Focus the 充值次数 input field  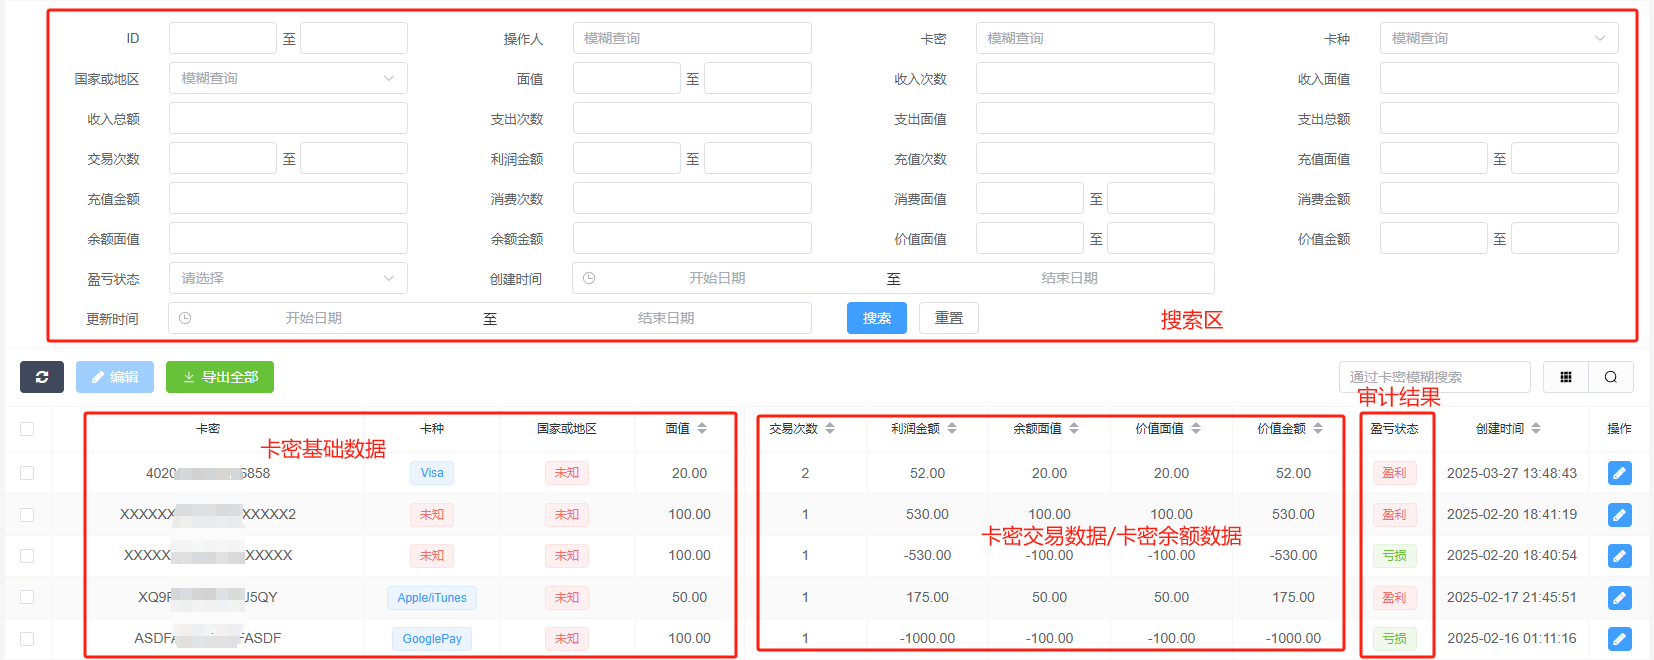pos(1095,158)
